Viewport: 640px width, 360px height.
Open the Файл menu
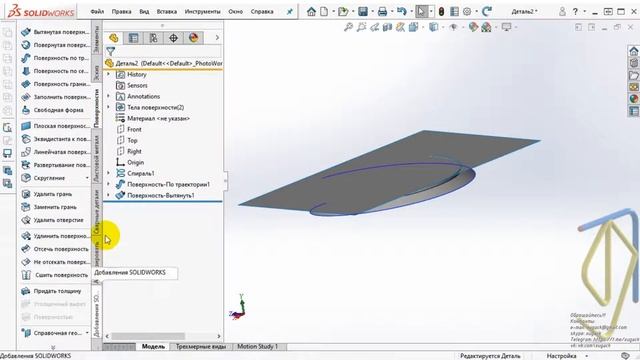coord(97,11)
